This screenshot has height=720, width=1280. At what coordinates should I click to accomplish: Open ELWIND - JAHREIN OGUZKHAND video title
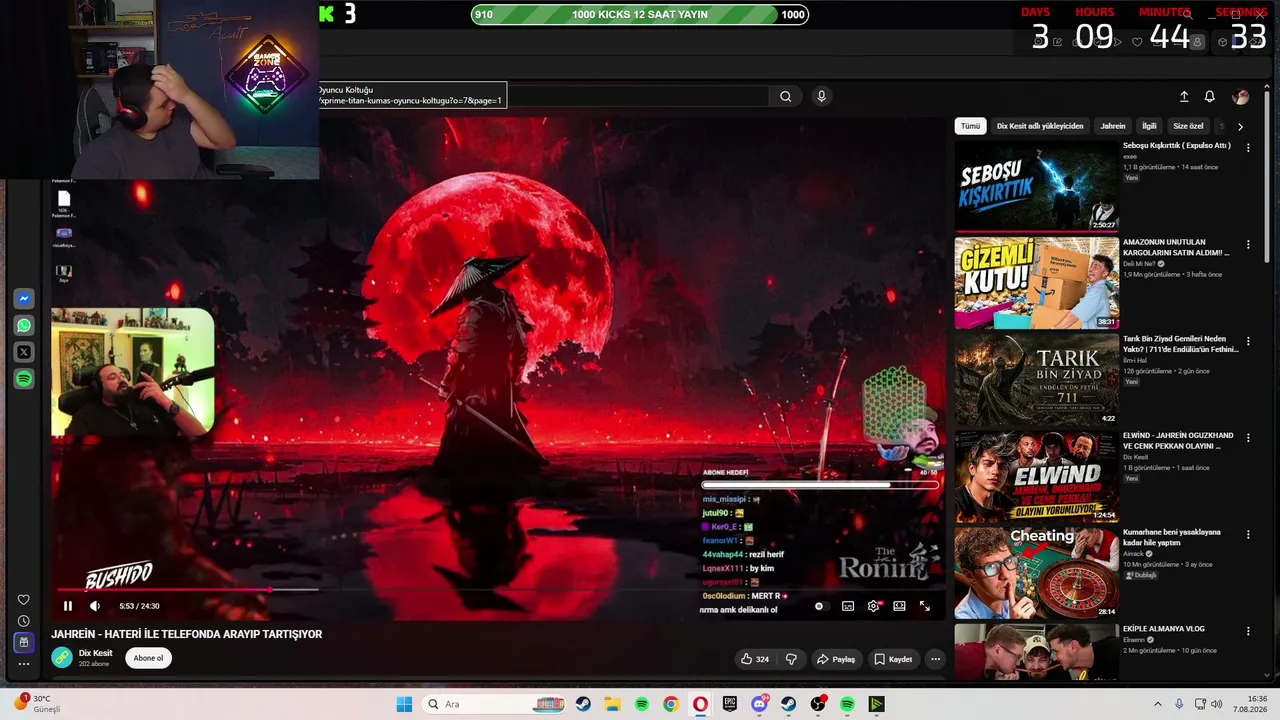[x=1178, y=441]
